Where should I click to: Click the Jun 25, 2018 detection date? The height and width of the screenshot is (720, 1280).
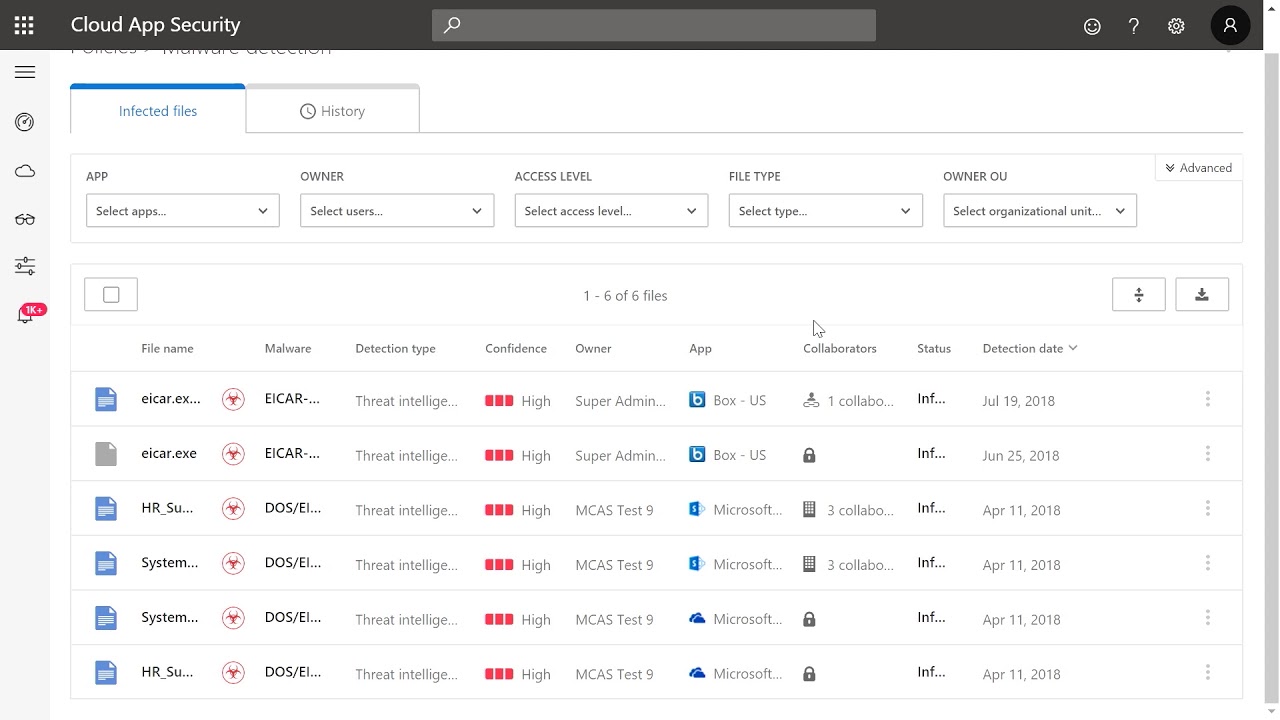tap(1021, 455)
